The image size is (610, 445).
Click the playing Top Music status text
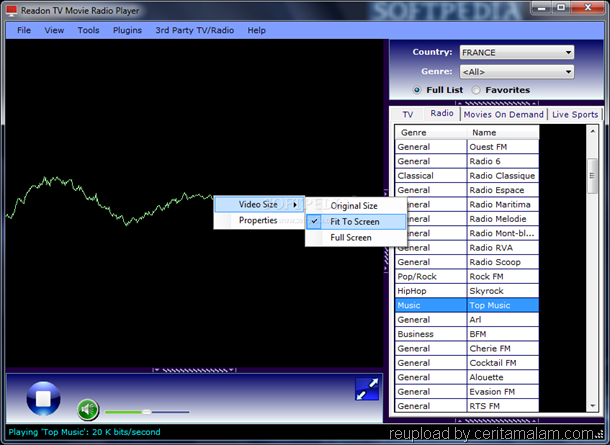tap(84, 432)
